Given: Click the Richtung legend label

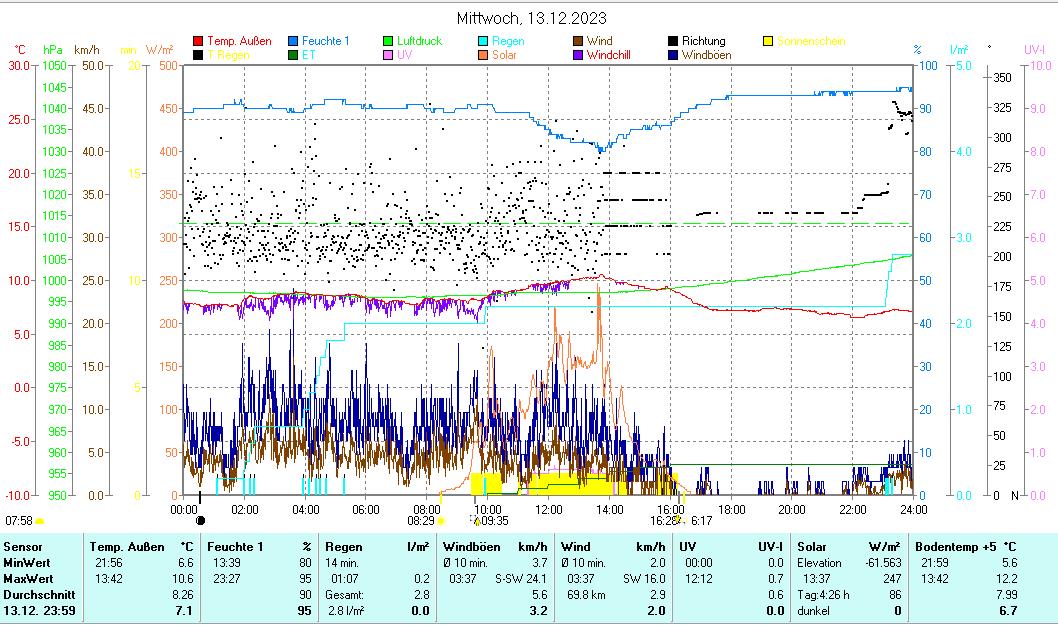Looking at the screenshot, I should (x=704, y=42).
